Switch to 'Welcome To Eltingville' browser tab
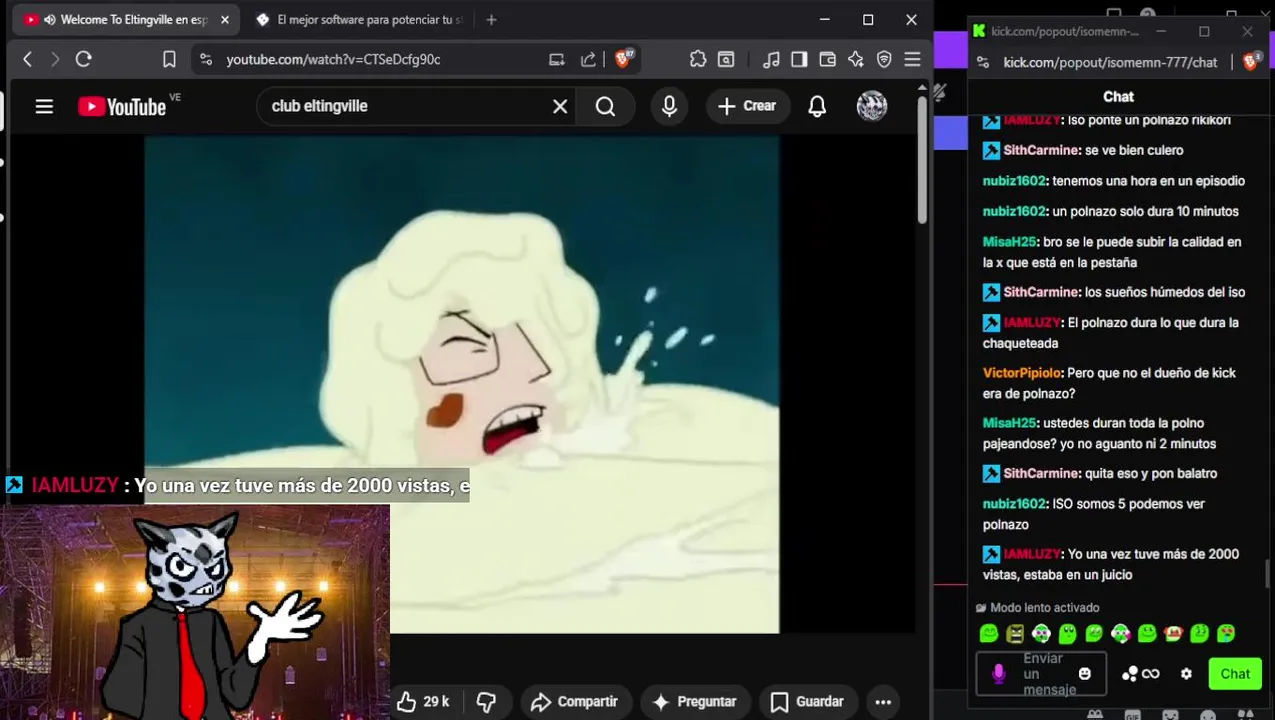 click(x=125, y=20)
